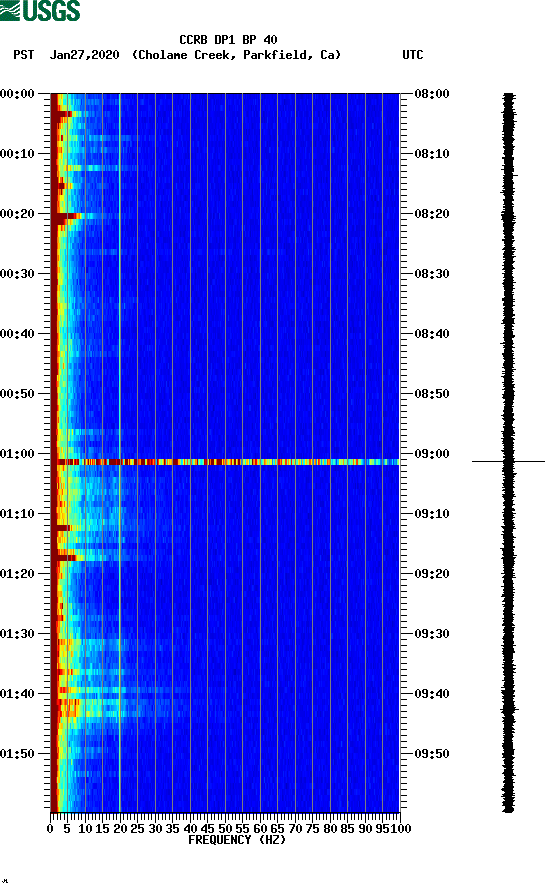Viewport: 552px width, 892px height.
Task: Click the 'PST' timezone label
Action: coord(24,55)
